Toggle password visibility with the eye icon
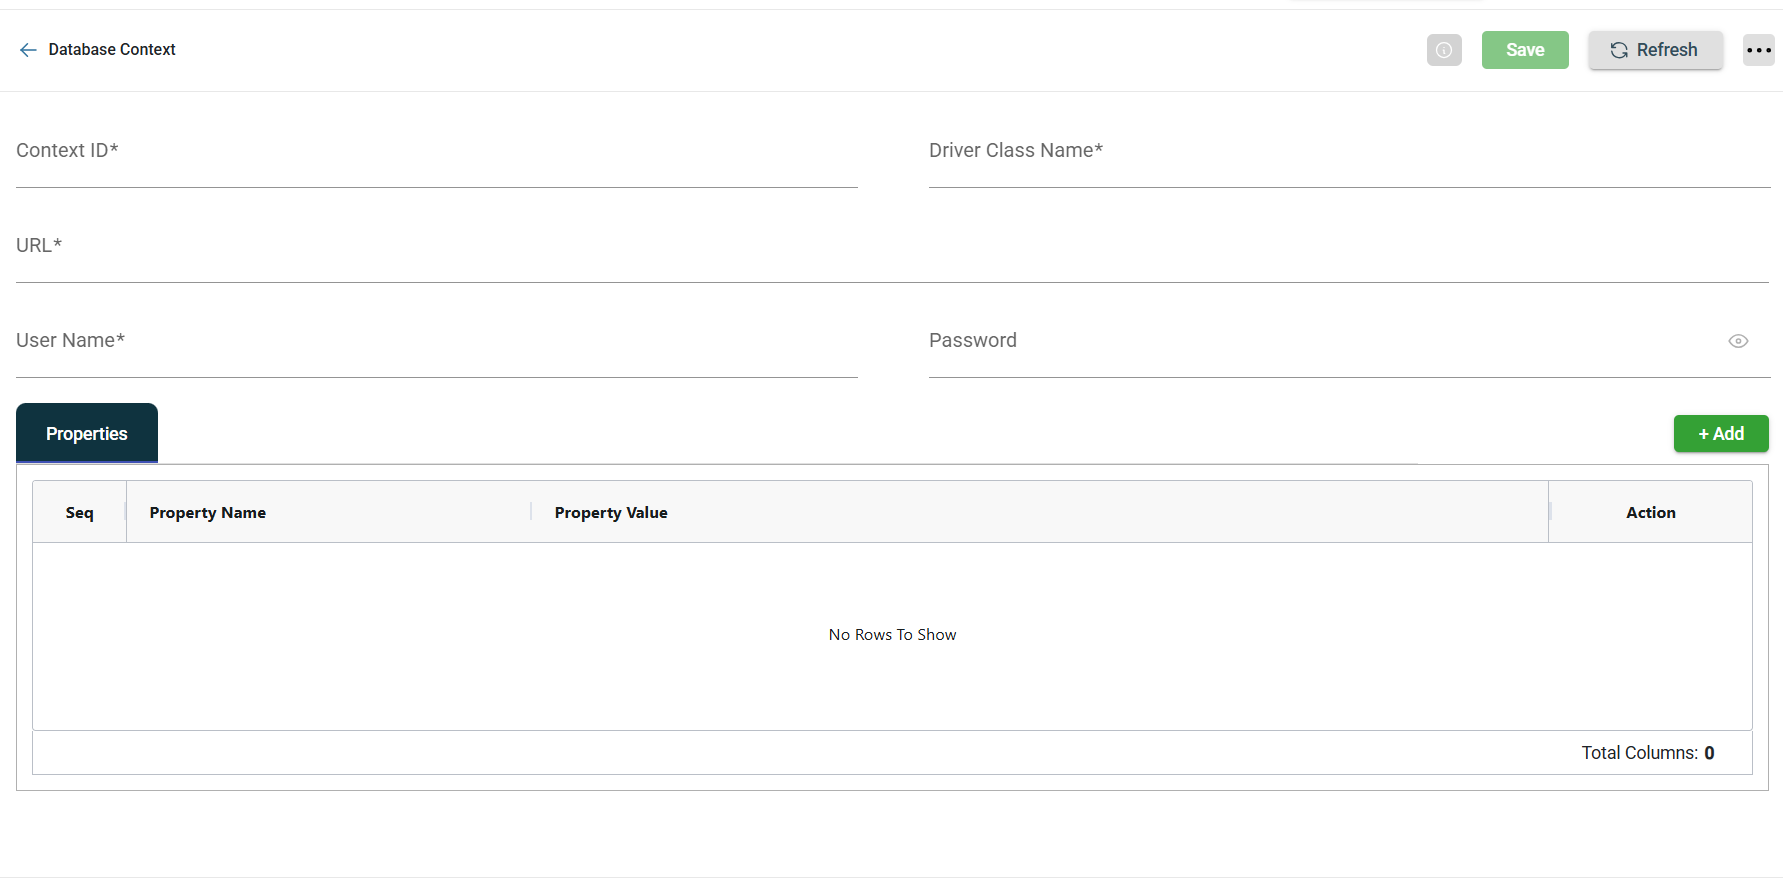This screenshot has width=1783, height=882. 1738,341
